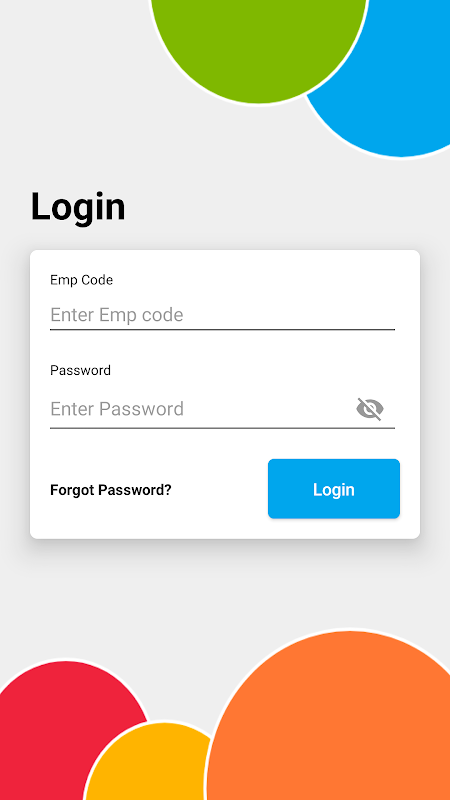Select the Enter Emp code placeholder text
The image size is (450, 800).
[117, 315]
